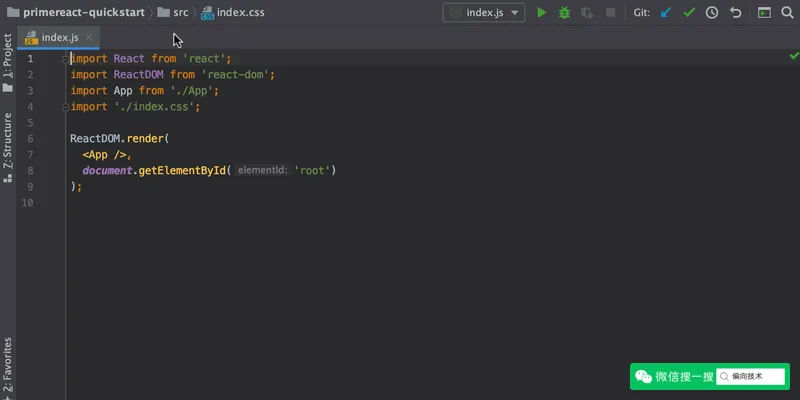Click primereact-quickstart breadcrumb
The image size is (800, 400).
(x=76, y=13)
